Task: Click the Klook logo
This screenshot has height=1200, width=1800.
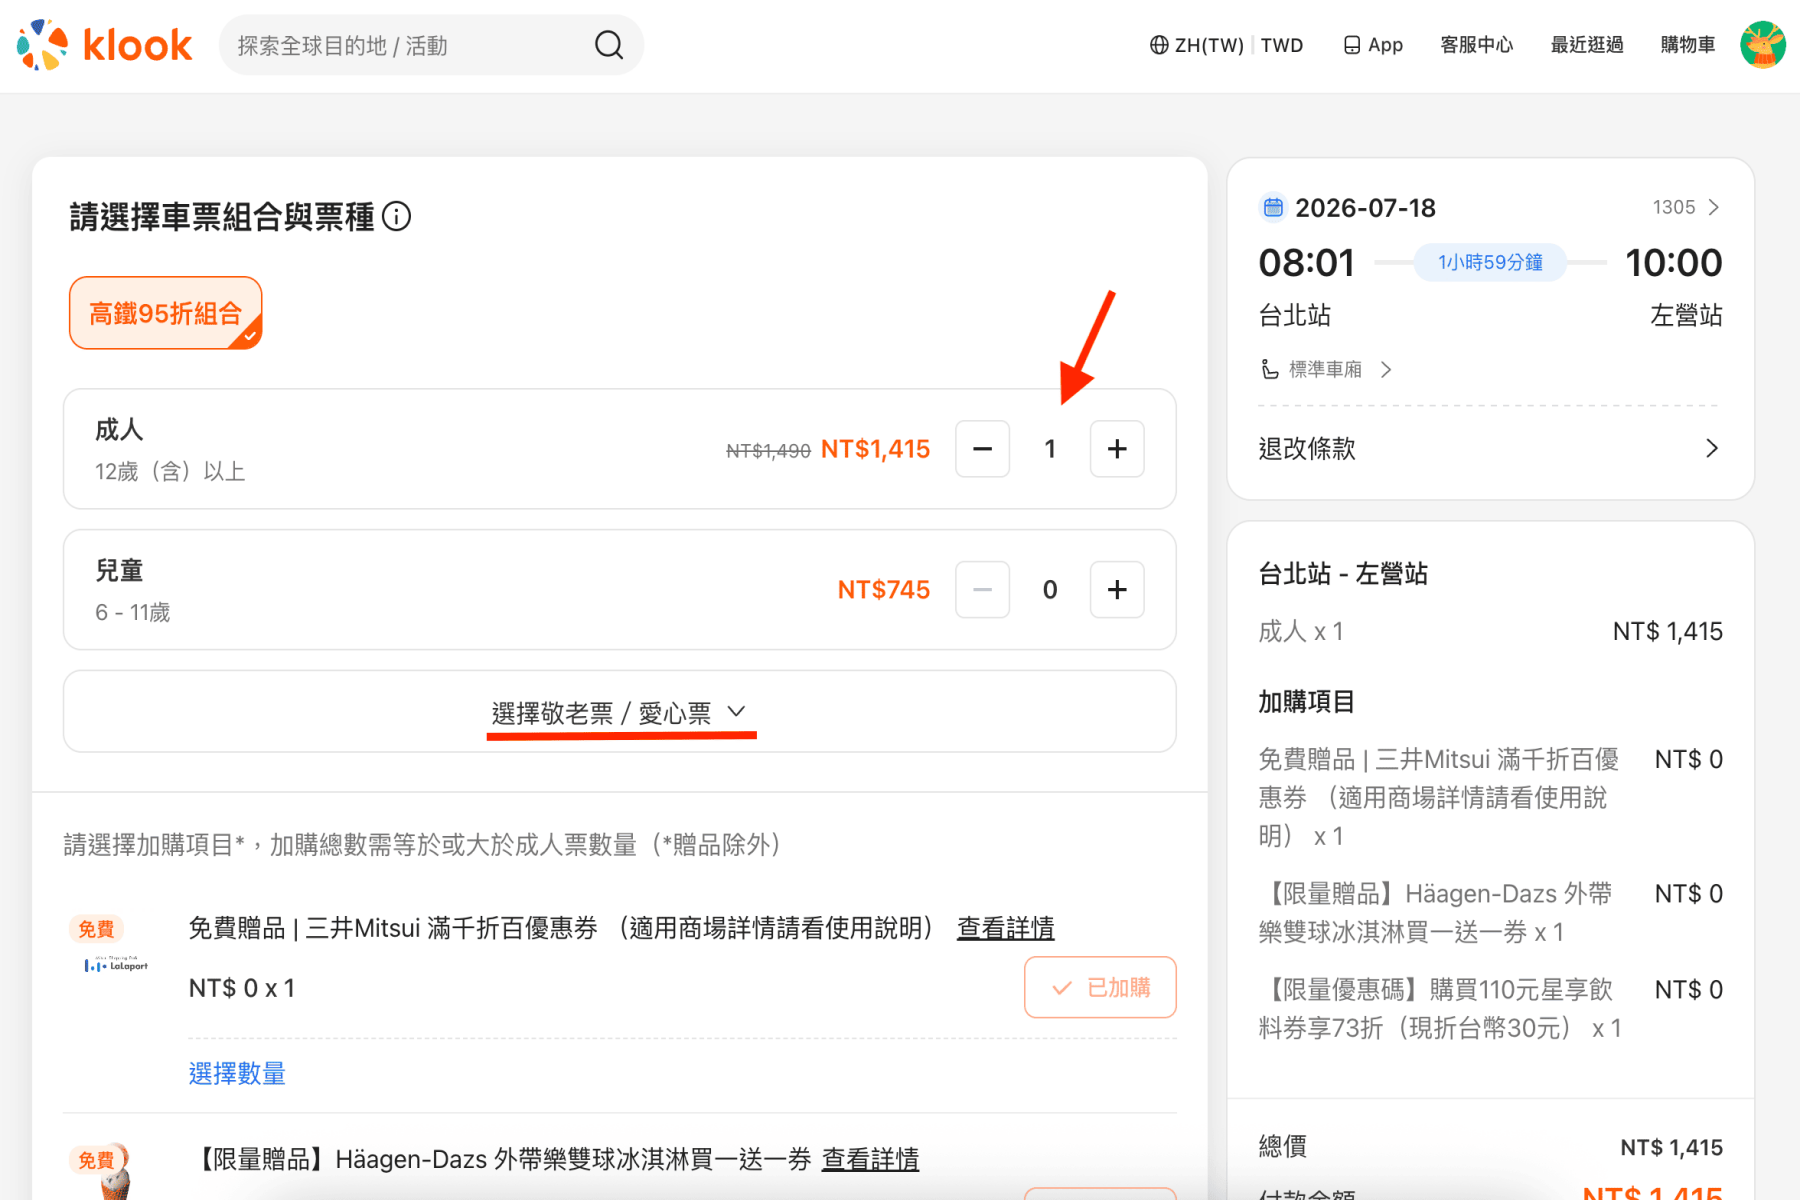Action: tap(104, 45)
